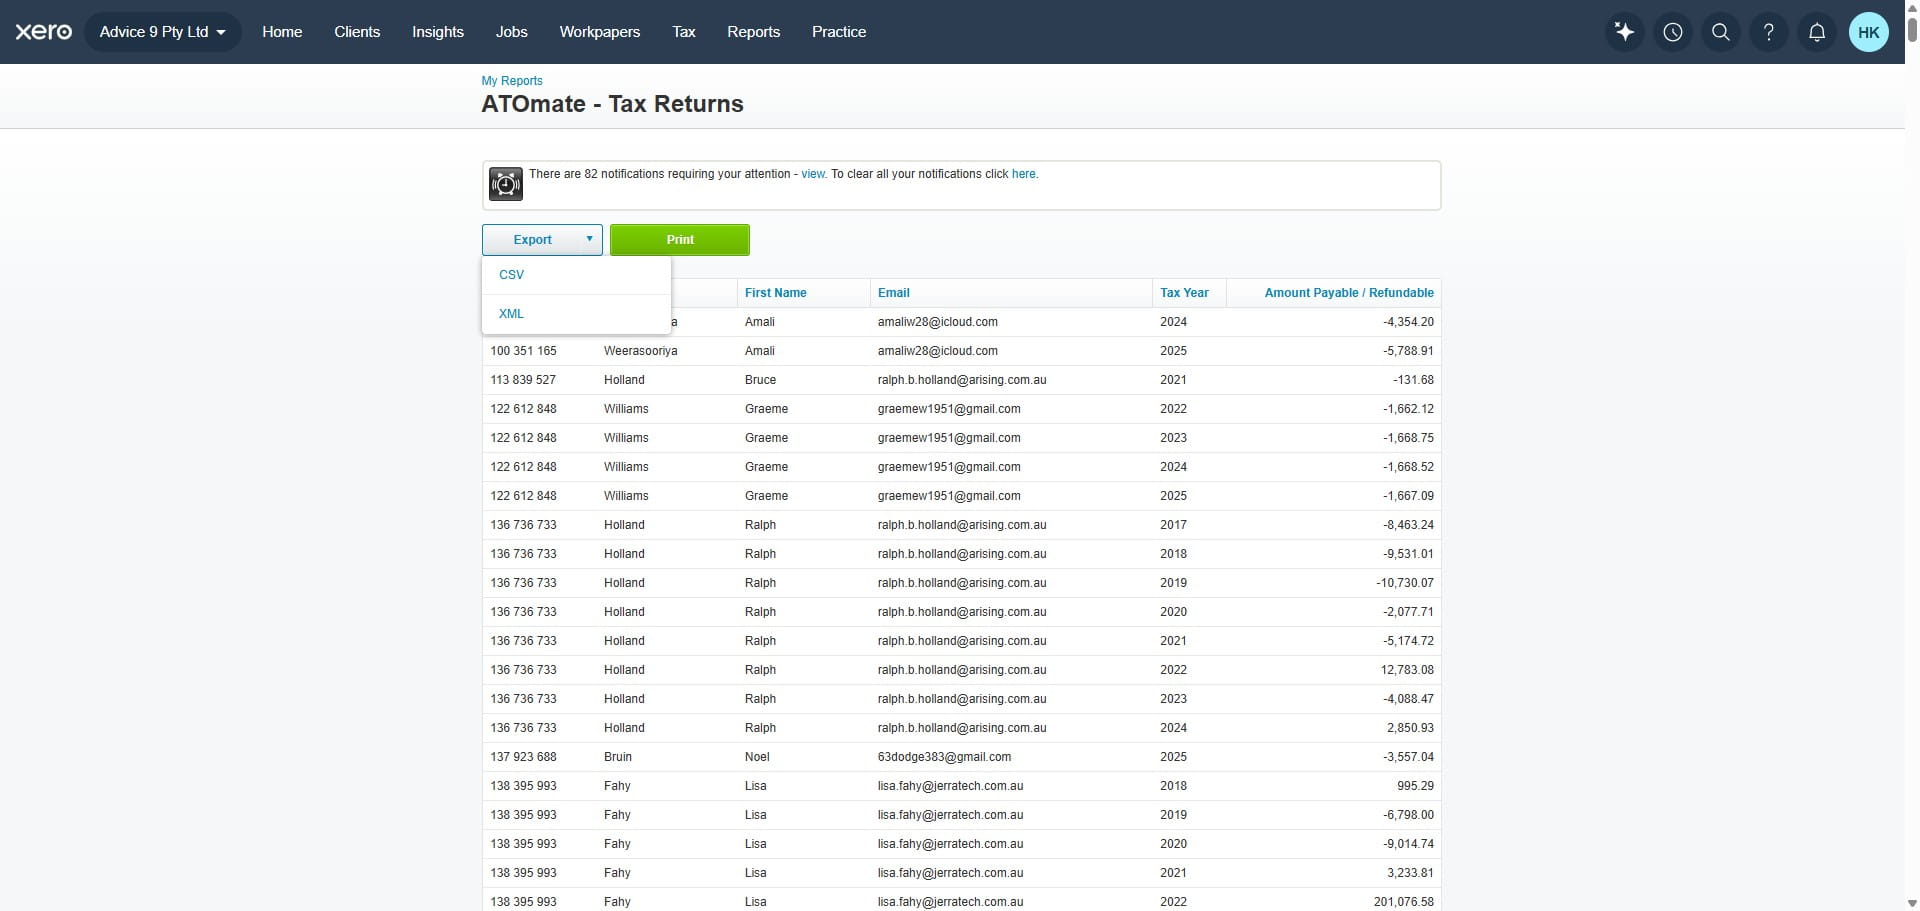This screenshot has width=1920, height=911.
Task: Open the recent activity clock icon
Action: [1673, 32]
